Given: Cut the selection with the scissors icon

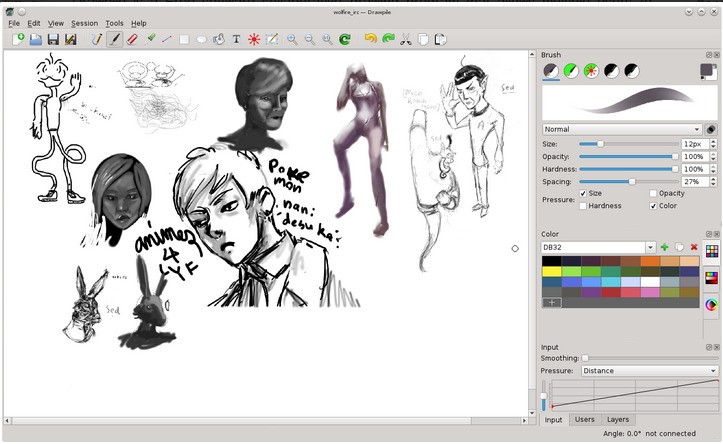Looking at the screenshot, I should click(x=406, y=40).
